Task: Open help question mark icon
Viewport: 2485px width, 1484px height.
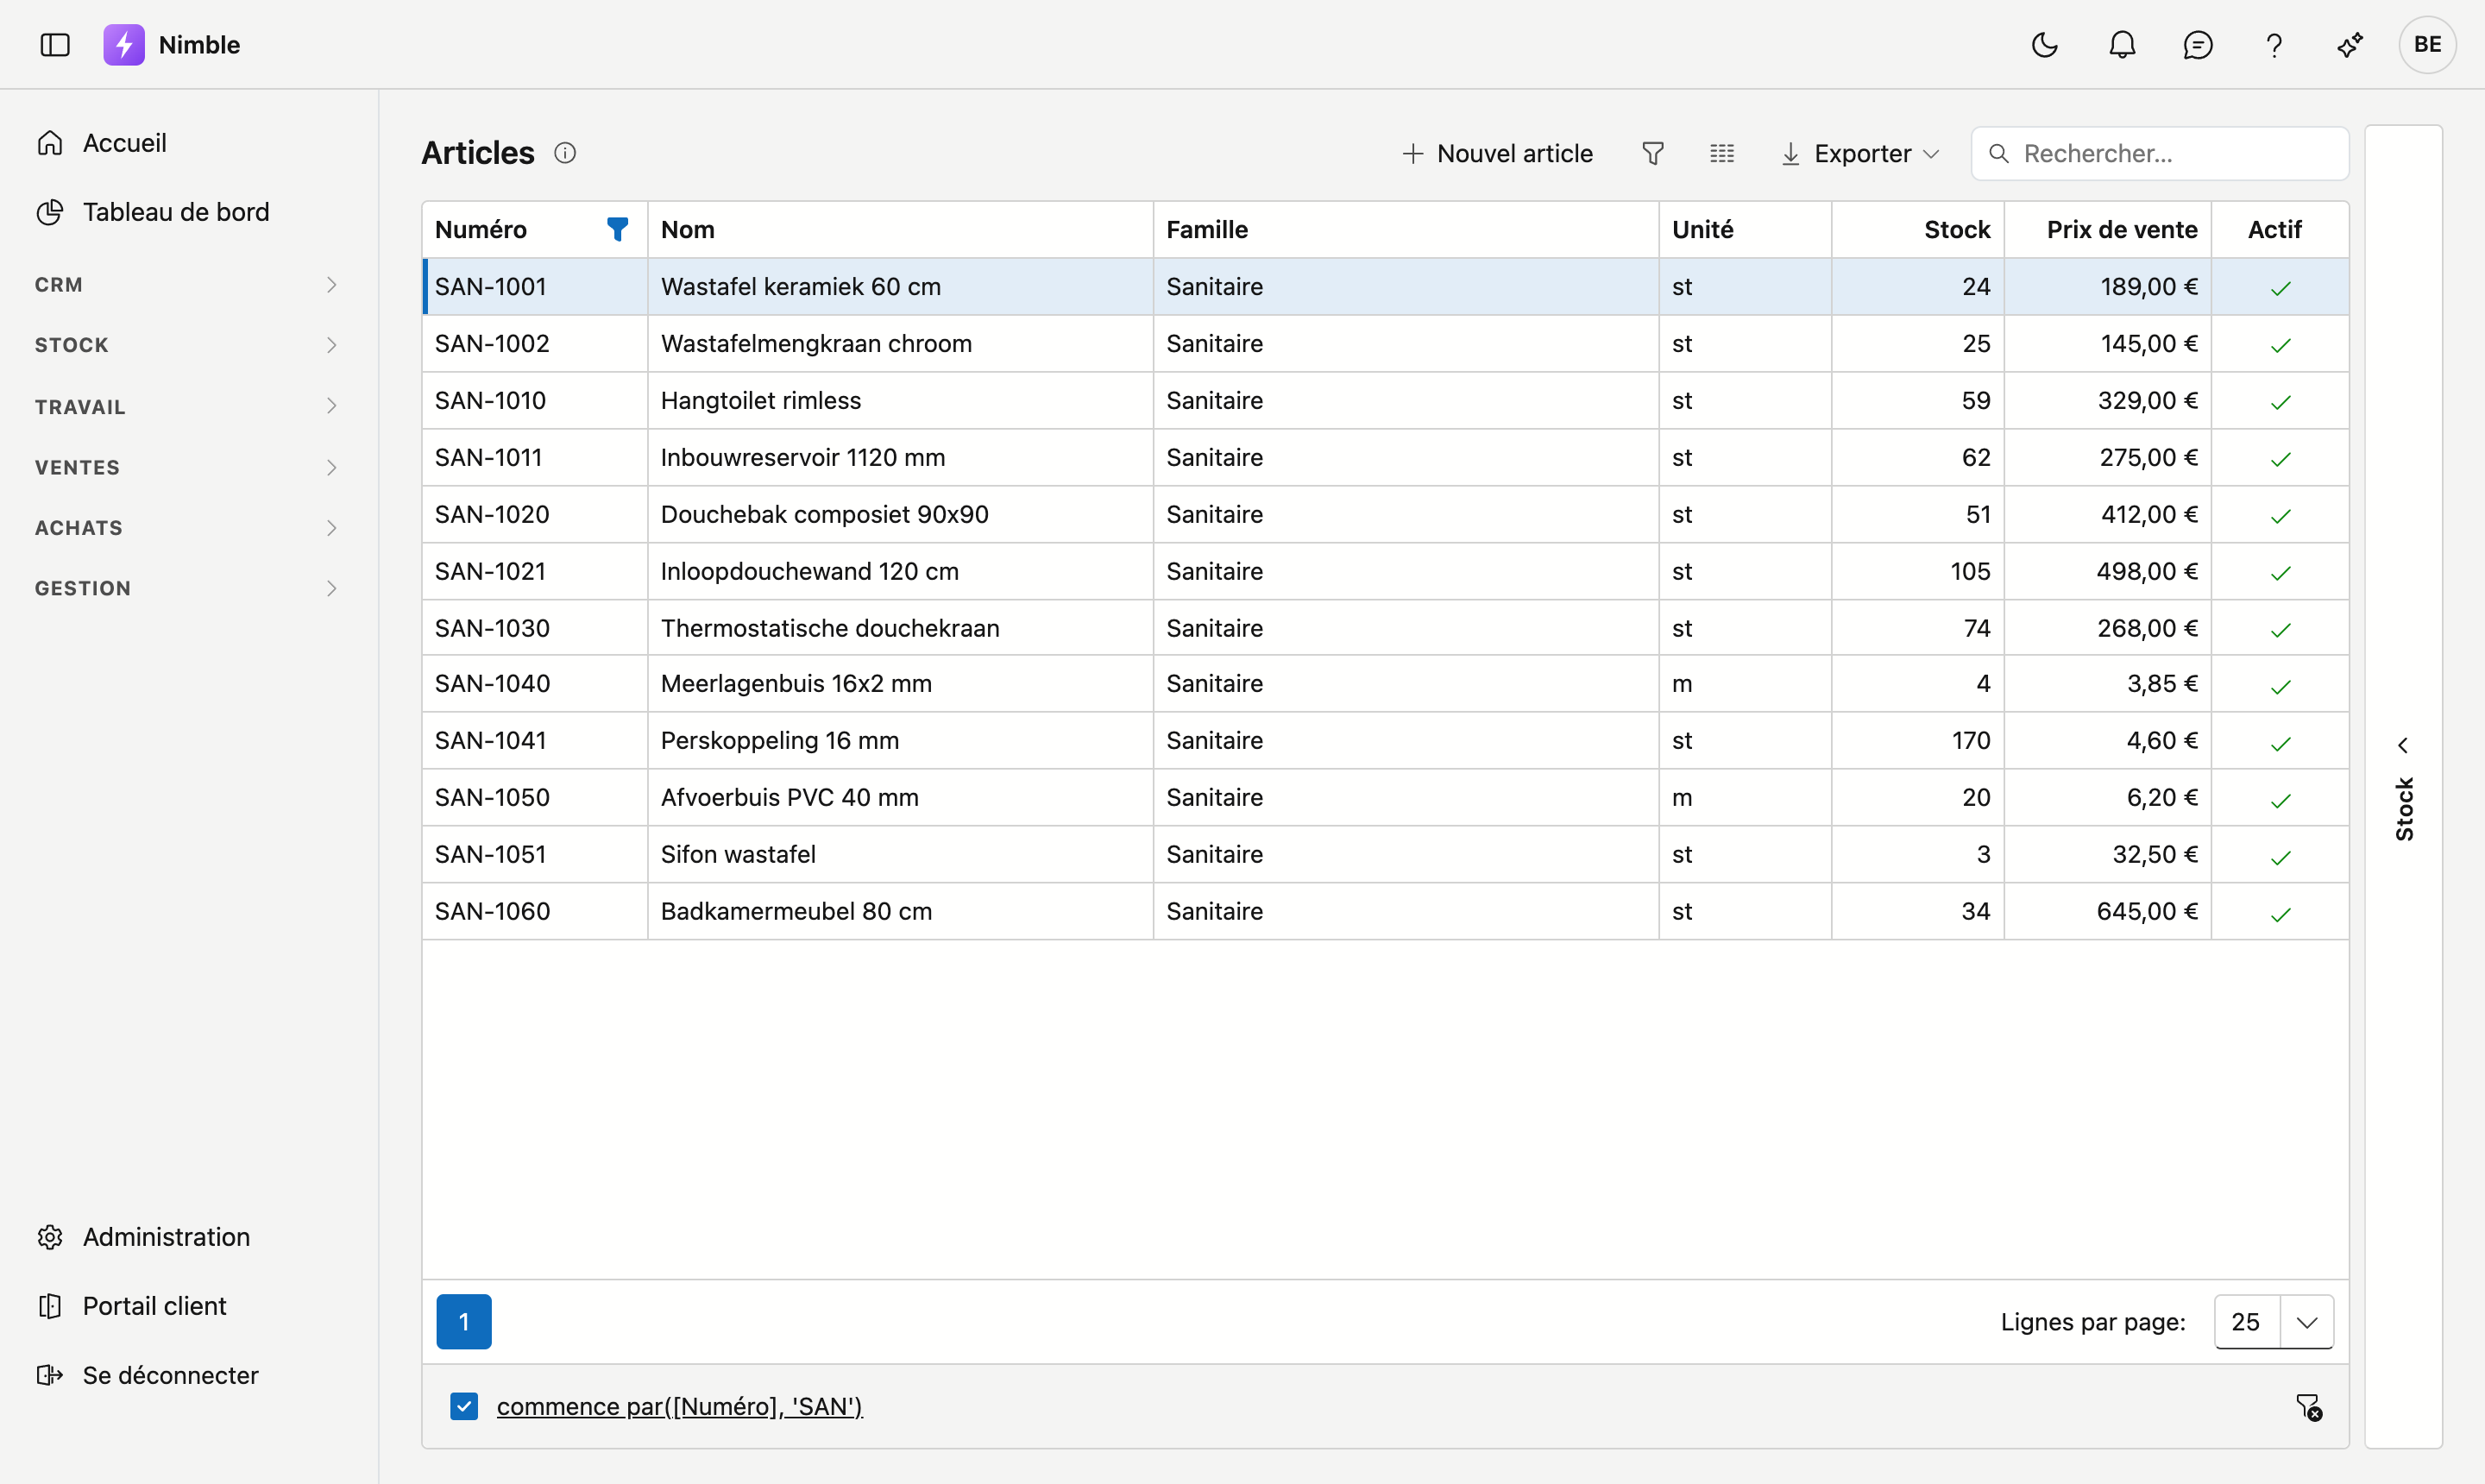Action: tap(2274, 45)
